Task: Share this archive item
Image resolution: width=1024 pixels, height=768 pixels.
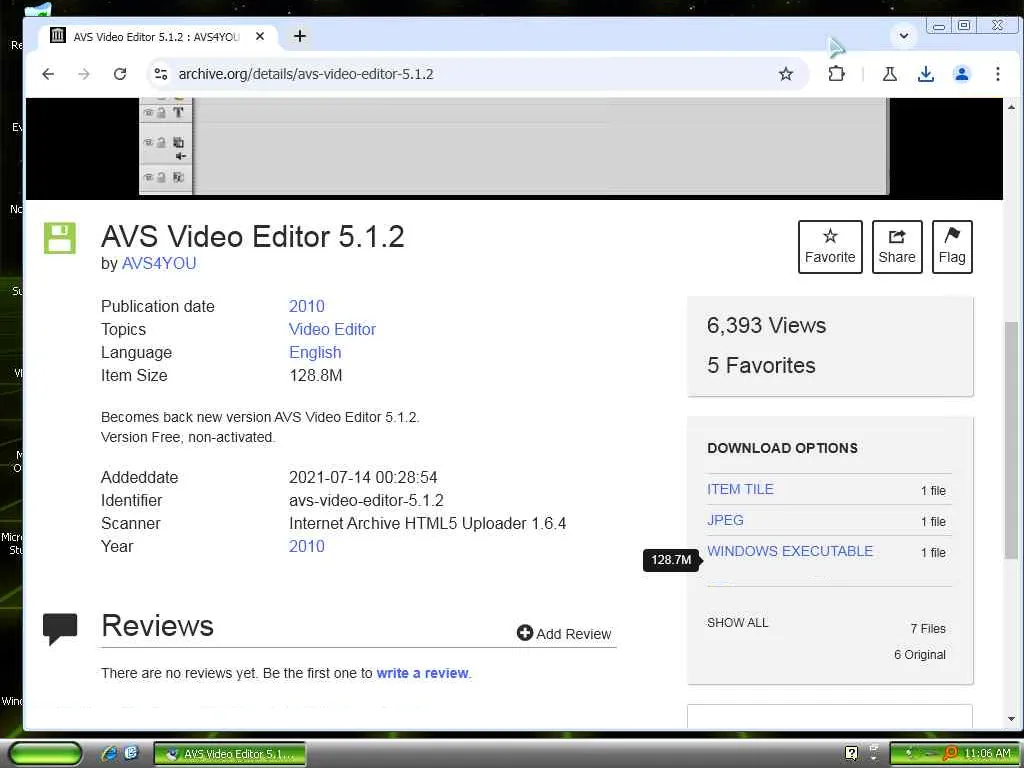Action: (897, 247)
